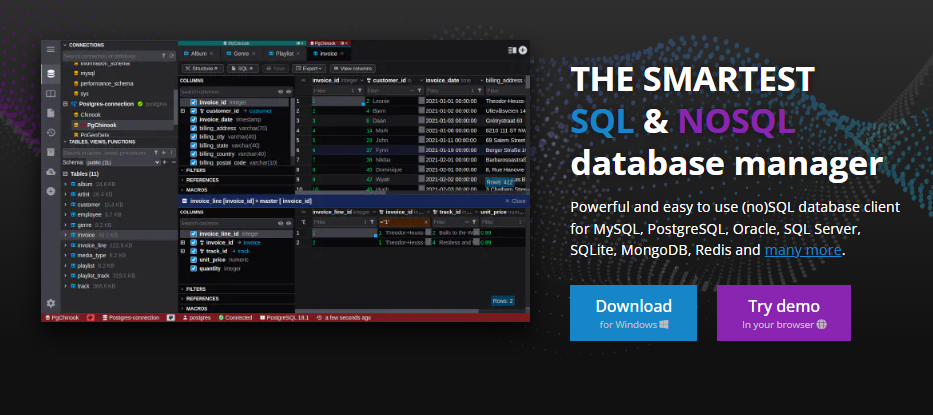Viewport: 933px width, 415px height.
Task: Click round icon at top right of app
Action: (x=523, y=50)
